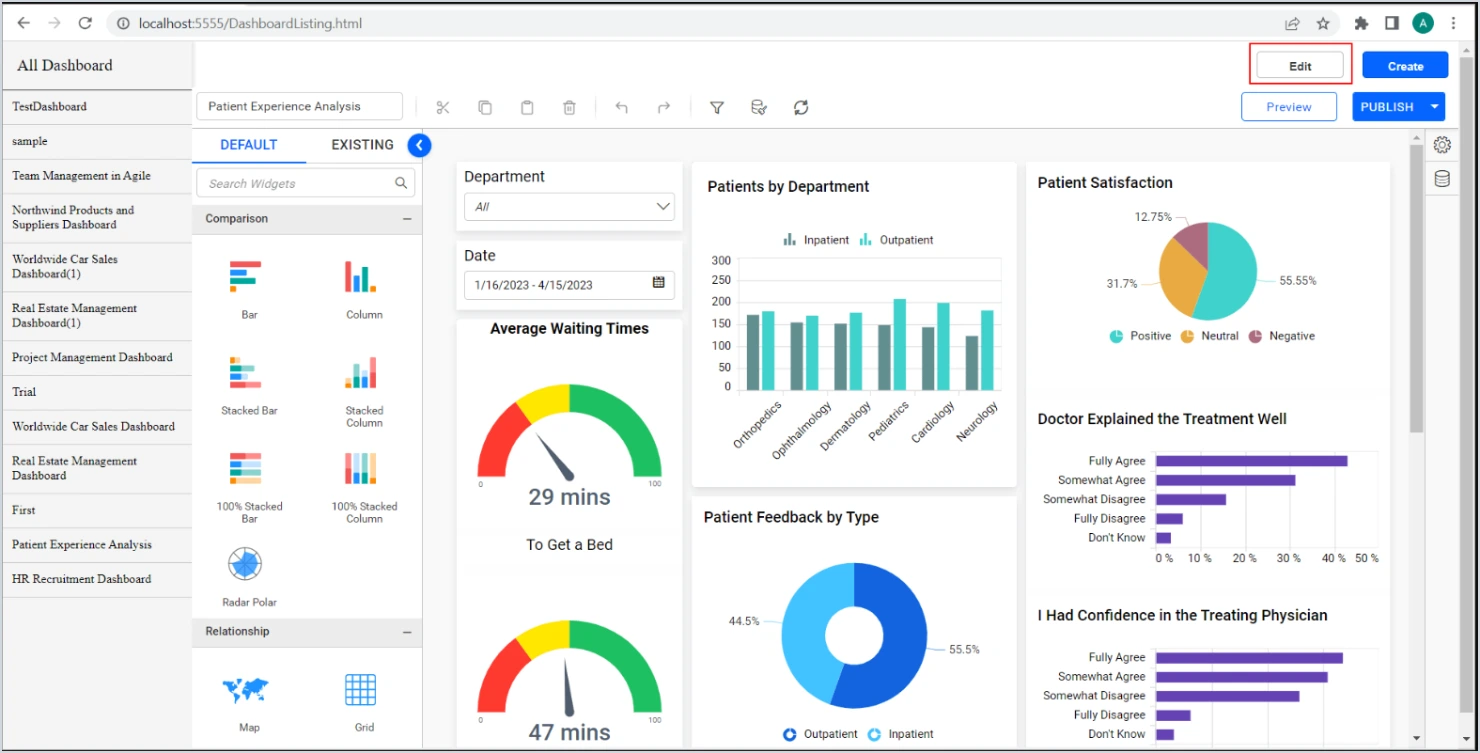
Task: Click the Preview button
Action: click(x=1289, y=107)
